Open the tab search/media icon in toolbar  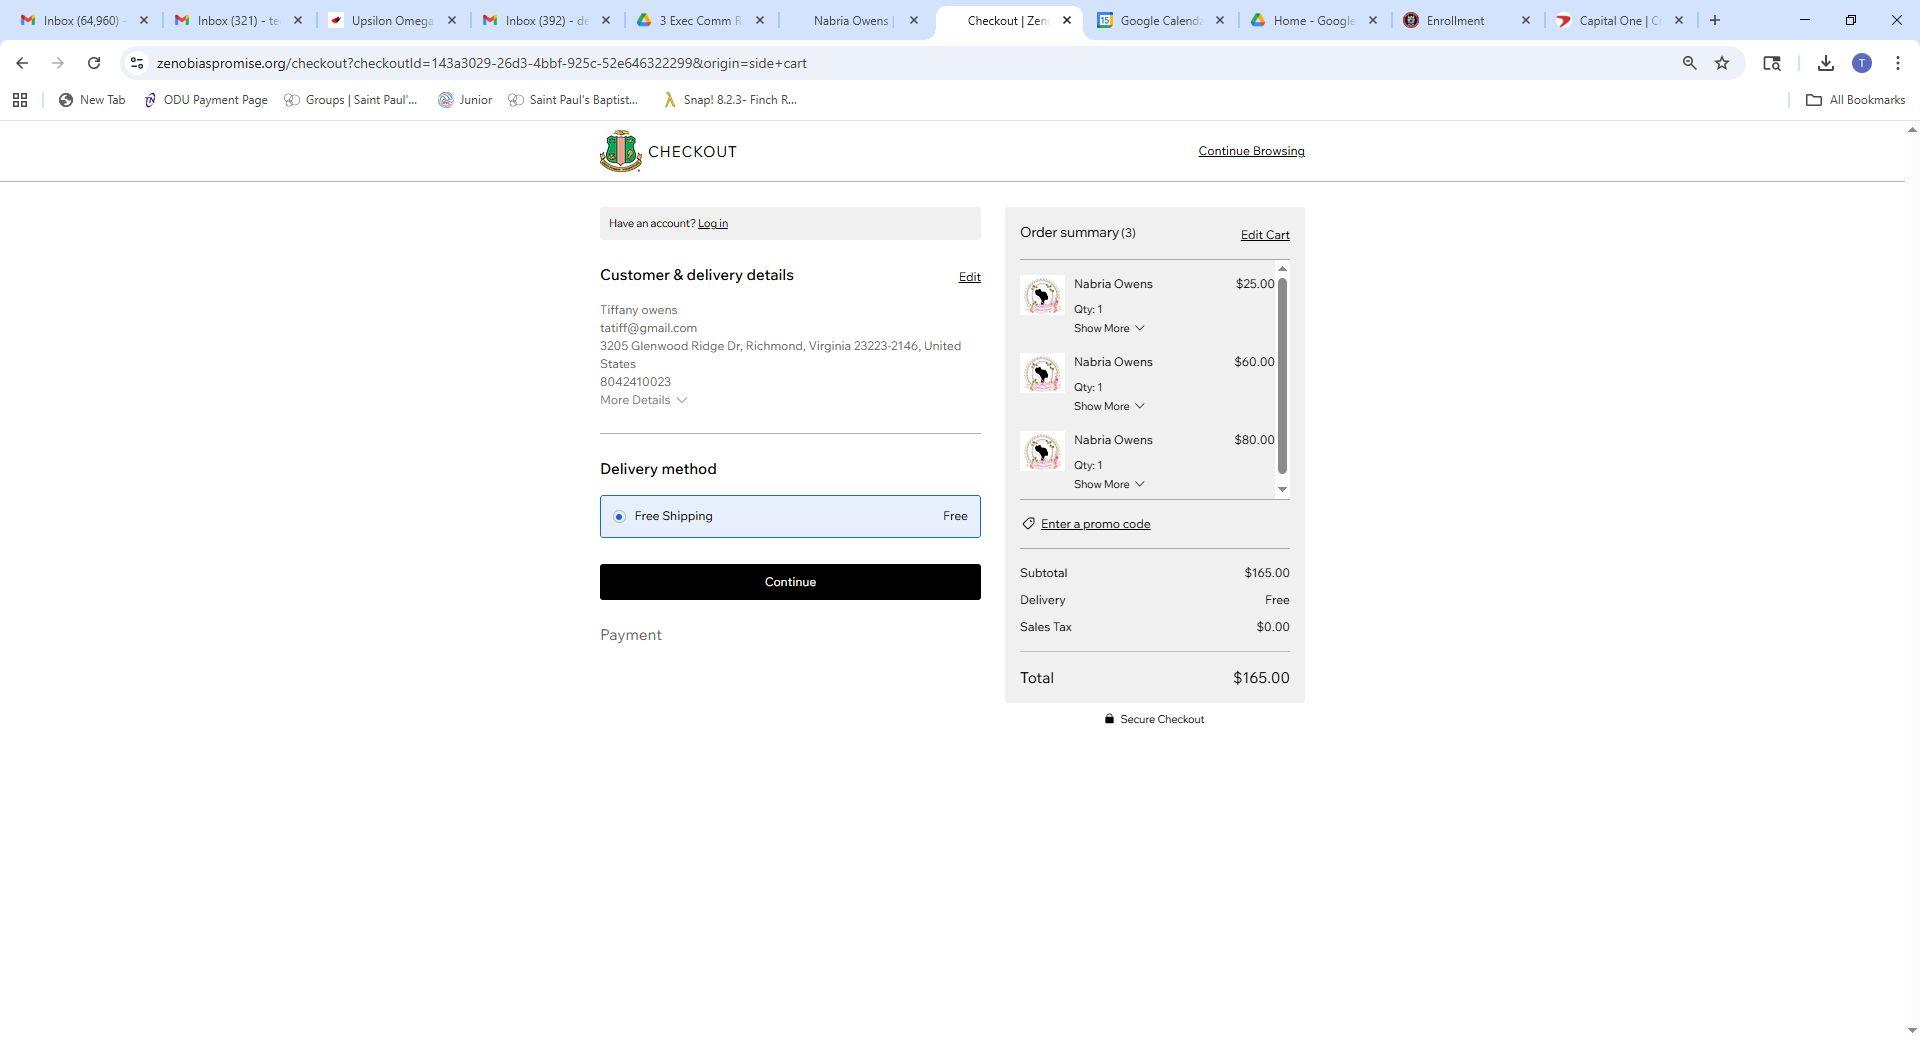click(1771, 63)
